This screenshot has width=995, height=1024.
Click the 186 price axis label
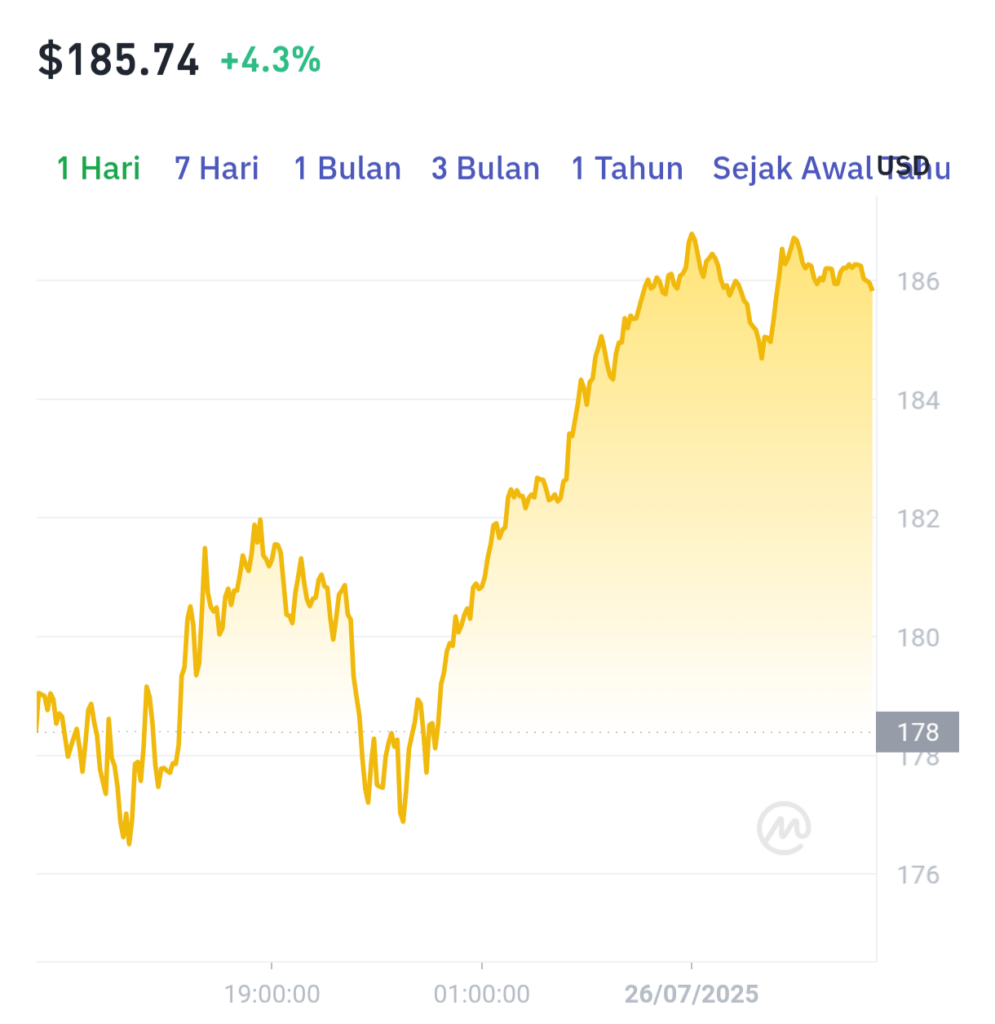coord(918,281)
